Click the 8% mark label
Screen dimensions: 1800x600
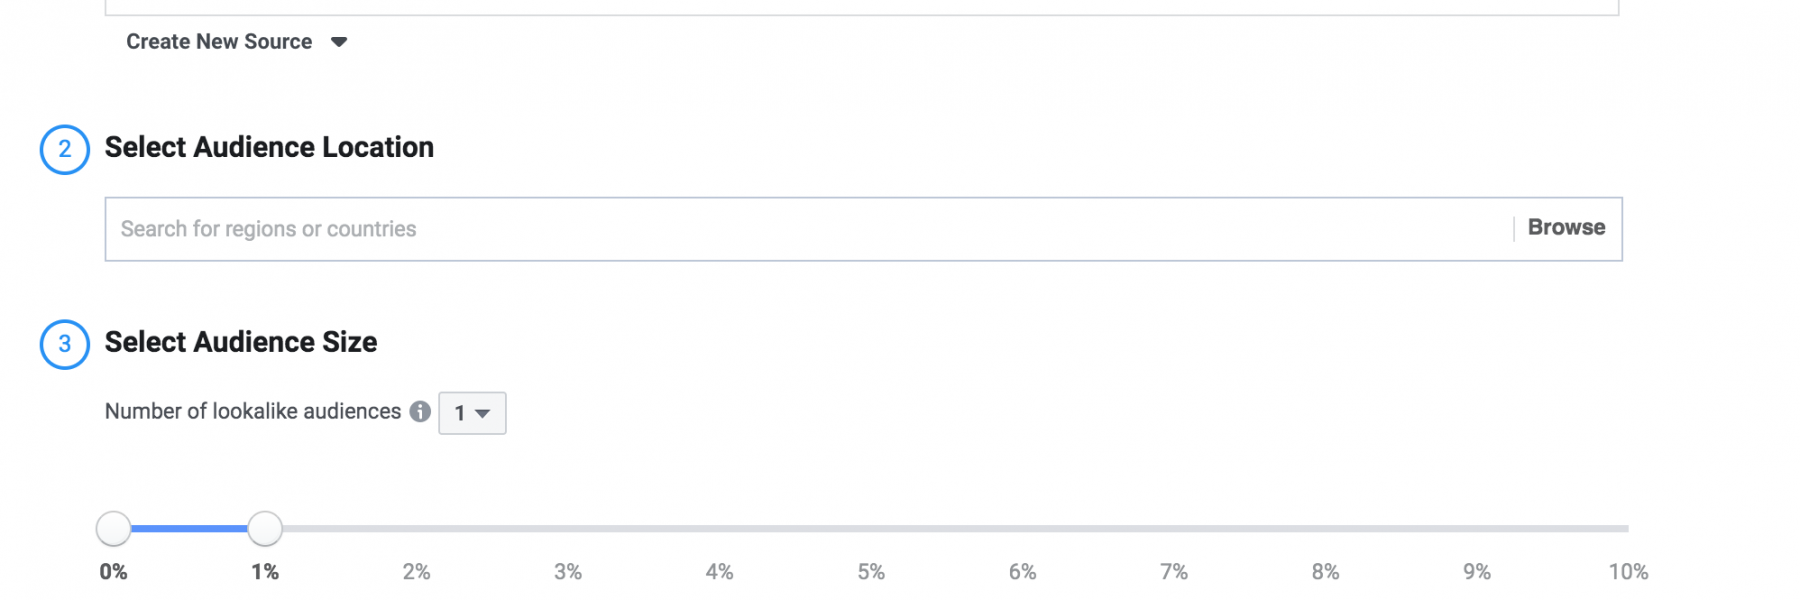tap(1325, 572)
